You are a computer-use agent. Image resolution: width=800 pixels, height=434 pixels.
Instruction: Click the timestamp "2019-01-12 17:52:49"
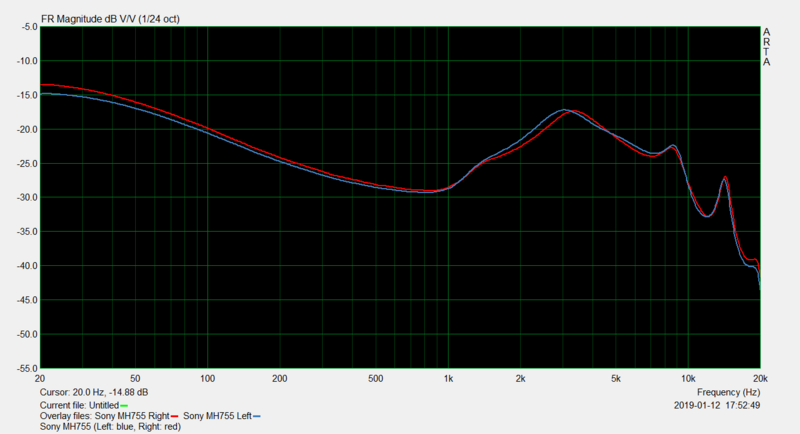(717, 405)
